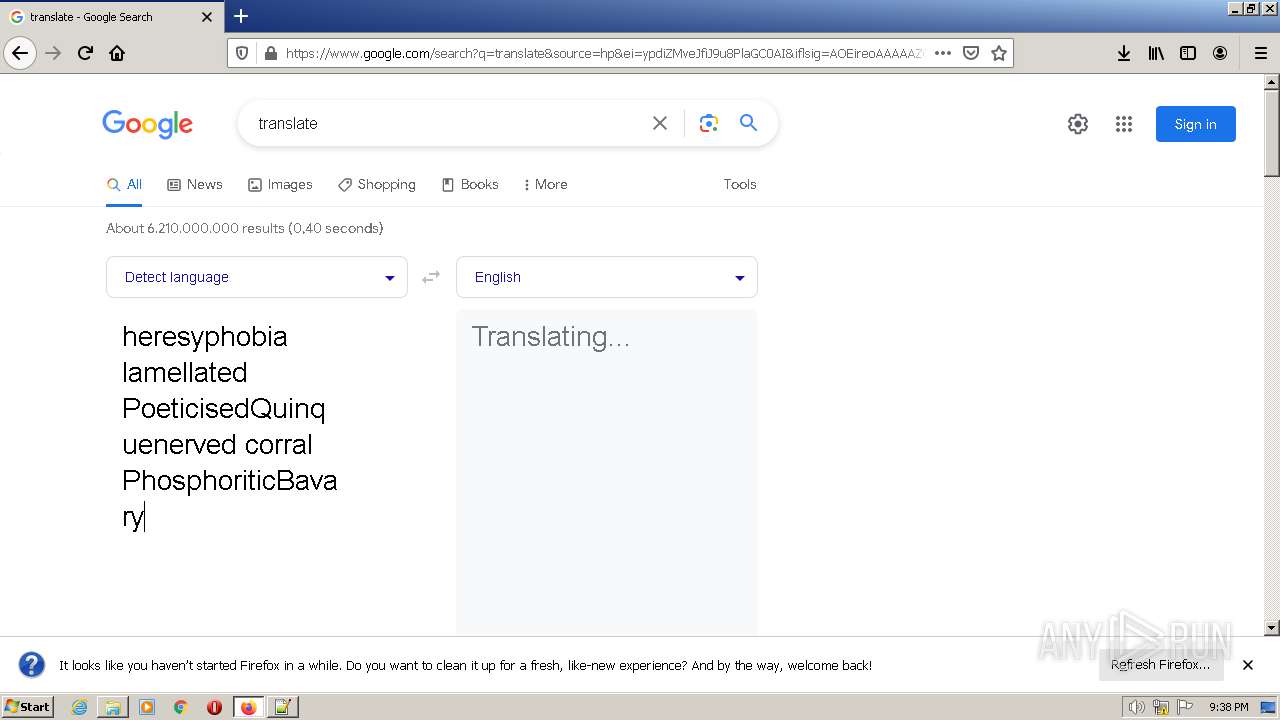Open the volume control in system tray

pos(1136,707)
